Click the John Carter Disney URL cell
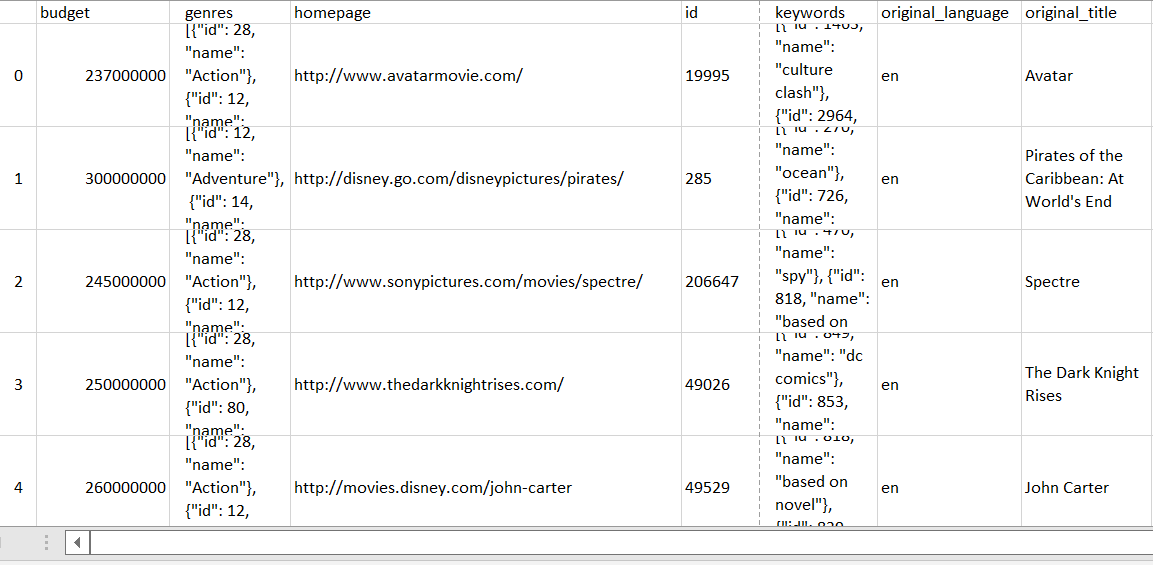1153x565 pixels. point(433,488)
